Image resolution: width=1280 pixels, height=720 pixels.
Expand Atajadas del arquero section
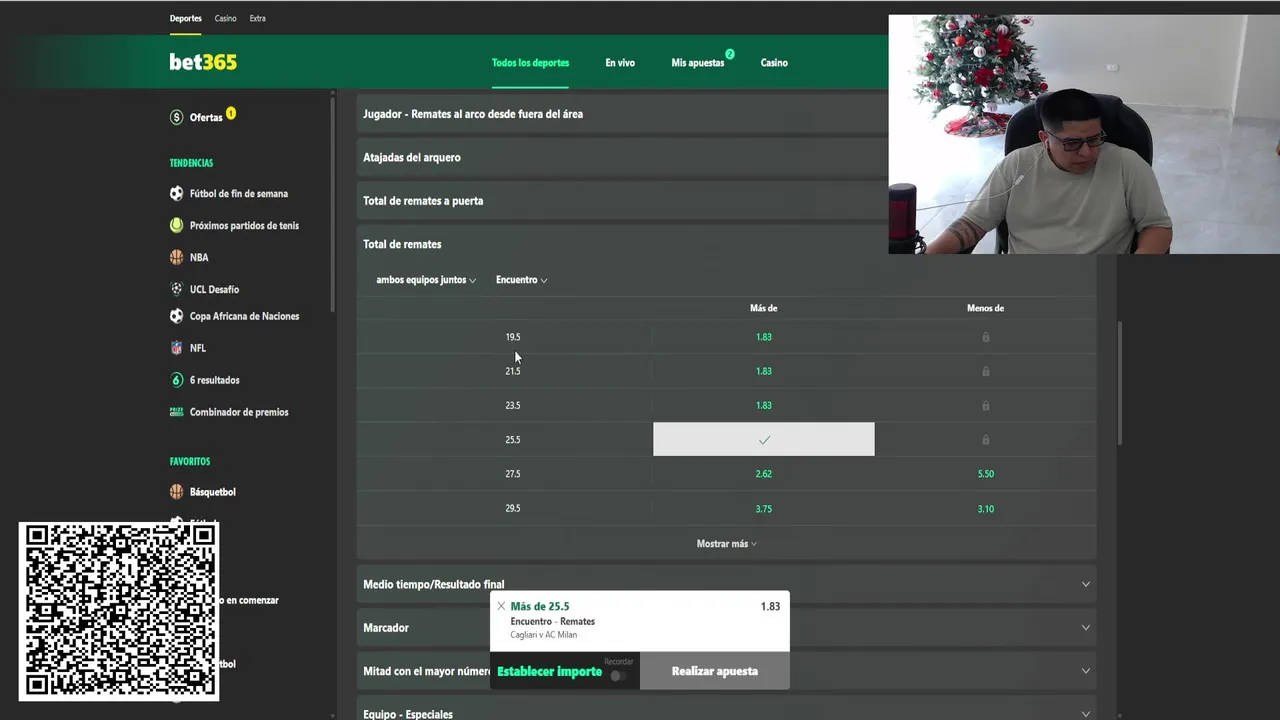pos(622,157)
